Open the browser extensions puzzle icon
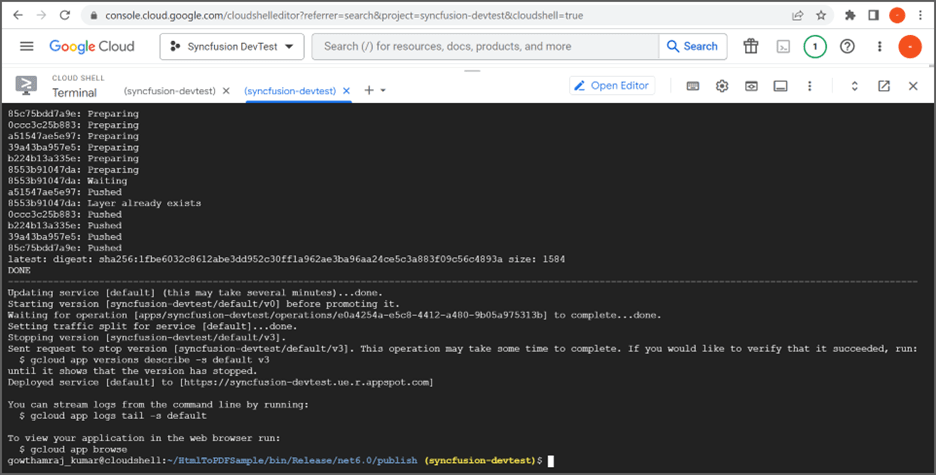The width and height of the screenshot is (936, 475). click(850, 16)
